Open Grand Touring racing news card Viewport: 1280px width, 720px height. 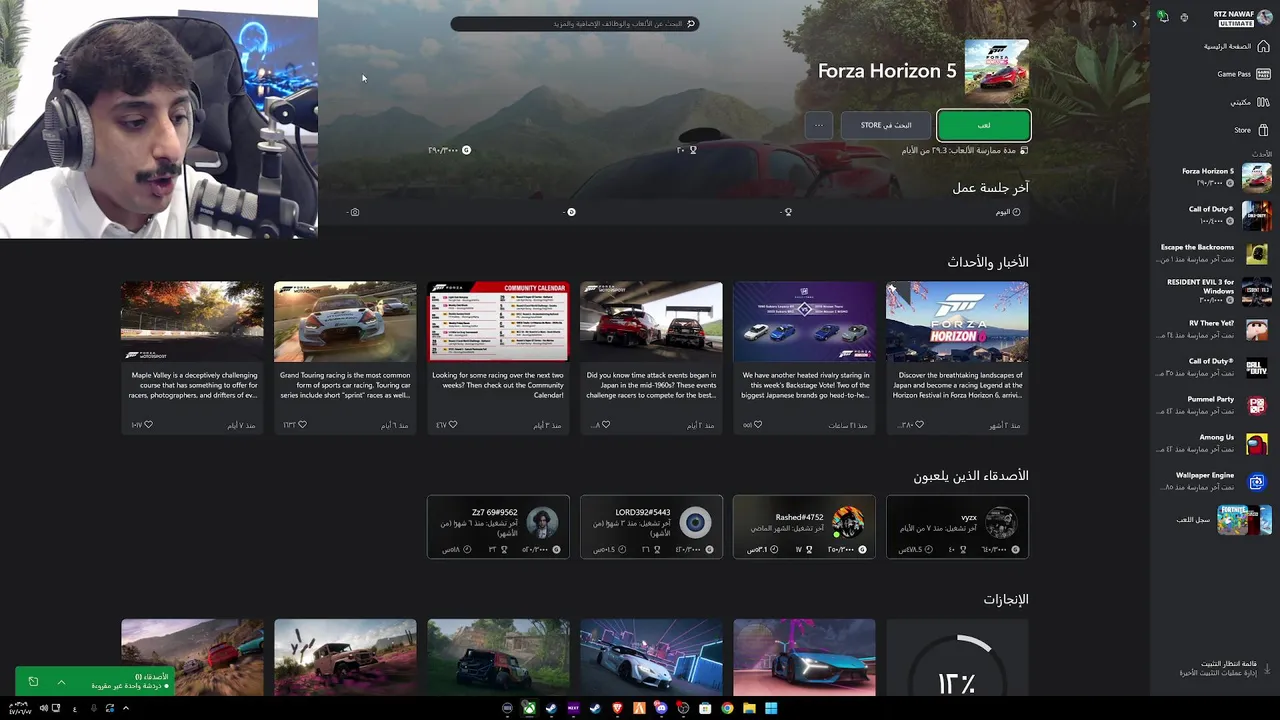(x=345, y=357)
